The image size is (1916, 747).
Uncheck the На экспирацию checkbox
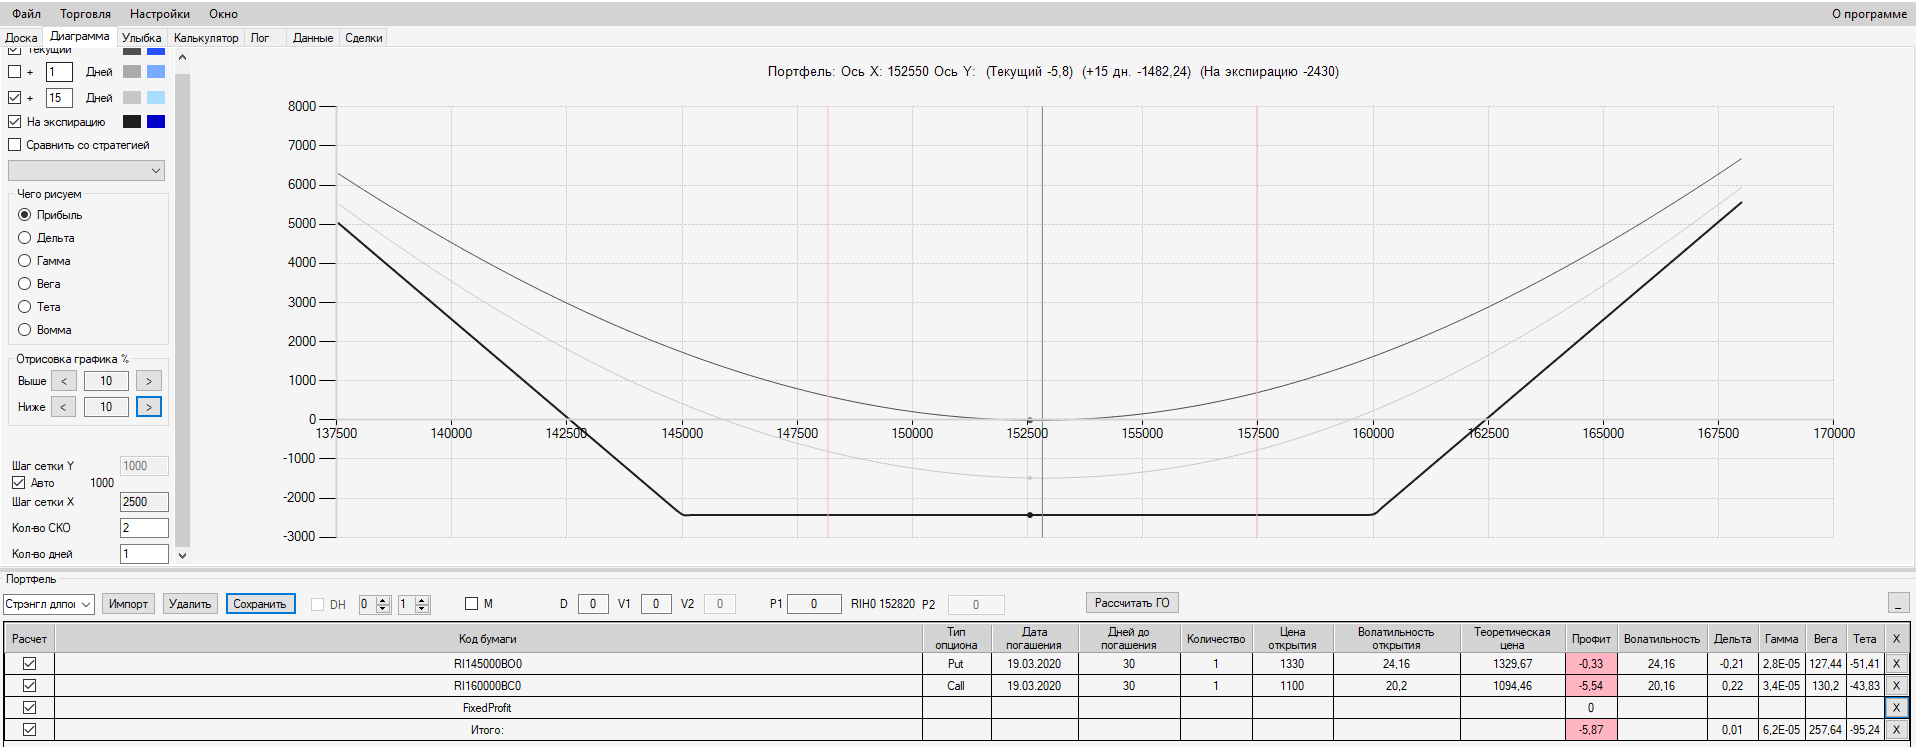coord(14,122)
